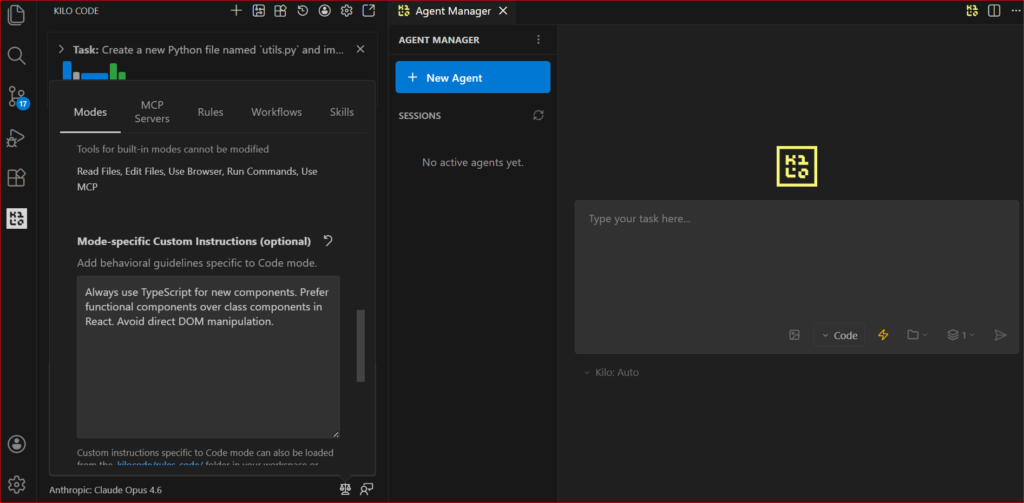Open Source Control view with 17 badge
The height and width of the screenshot is (503, 1024).
click(16, 97)
